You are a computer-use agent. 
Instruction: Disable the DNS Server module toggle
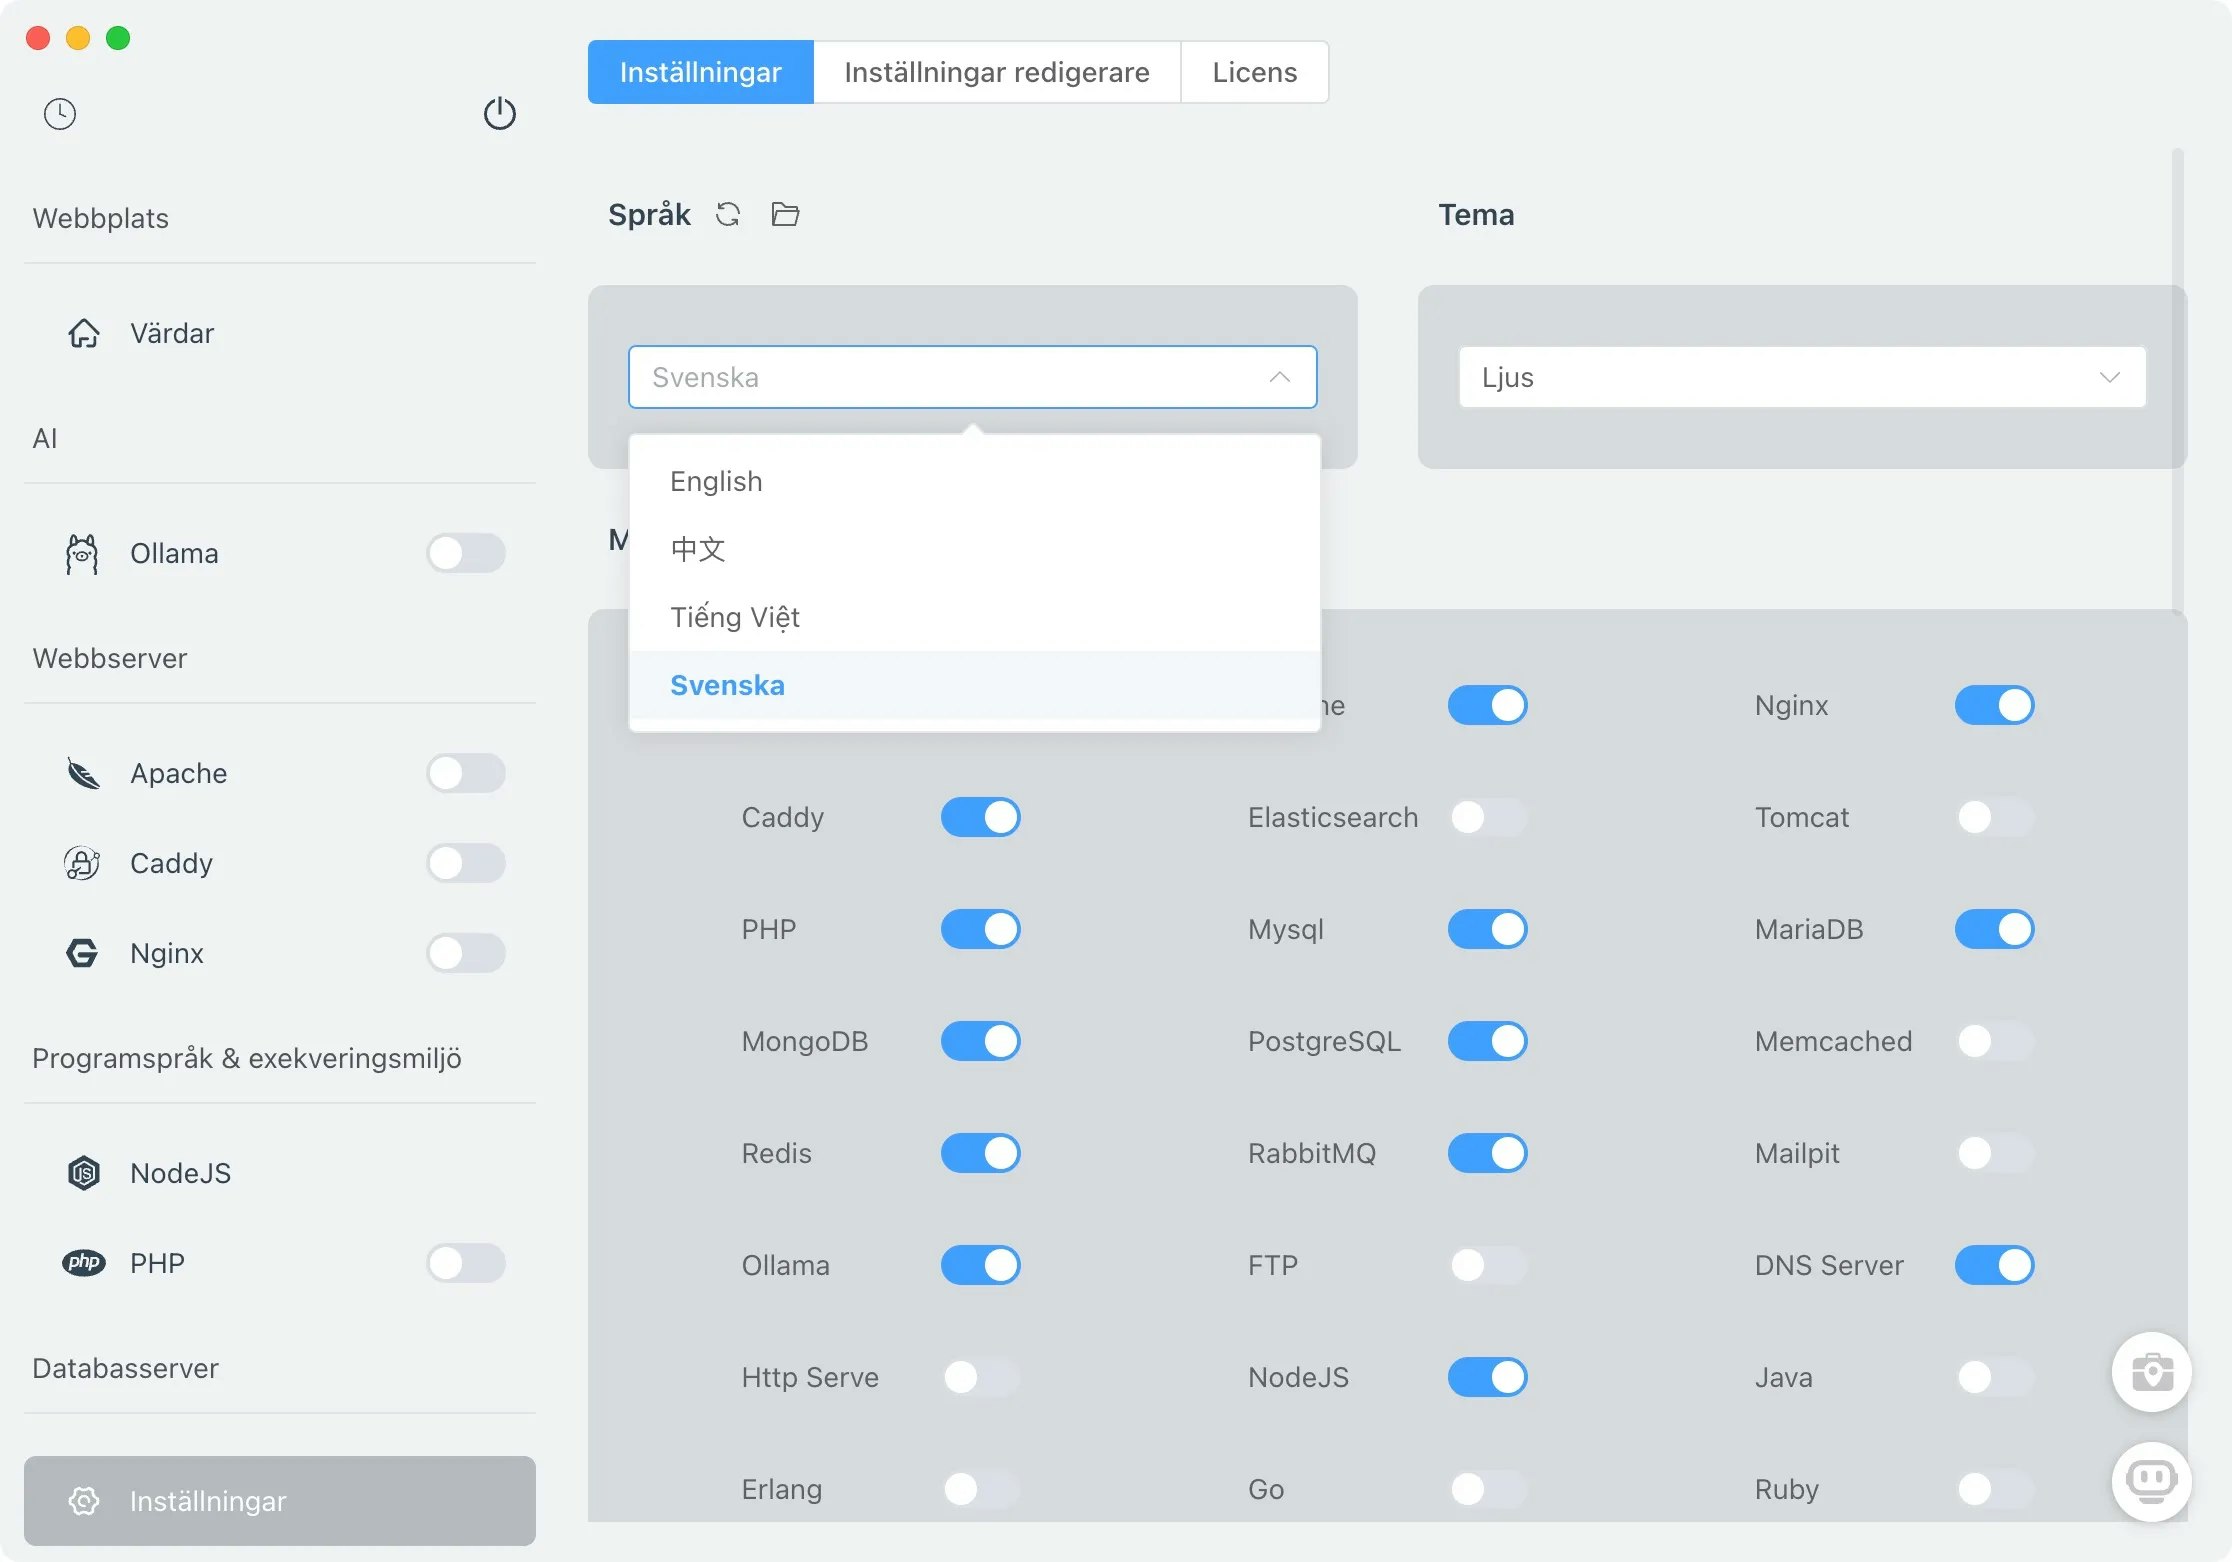coord(1995,1265)
